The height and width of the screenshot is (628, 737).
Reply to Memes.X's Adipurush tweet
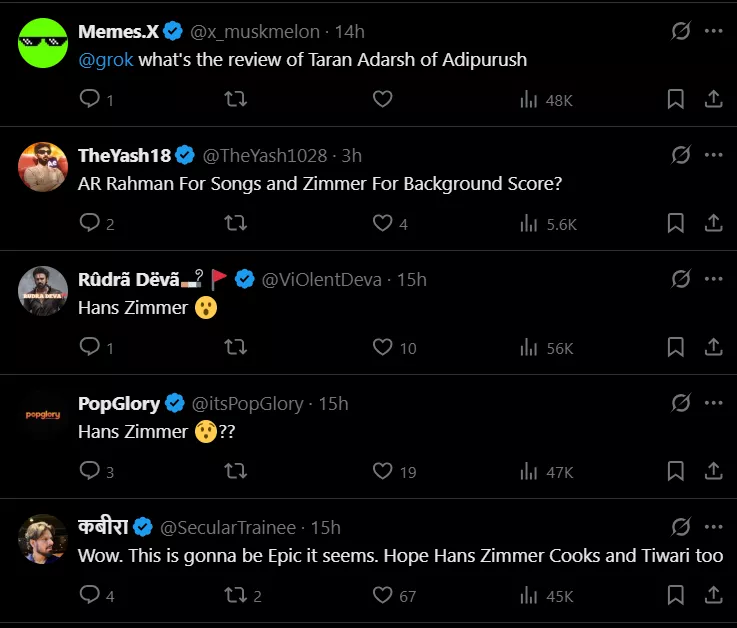coord(89,99)
